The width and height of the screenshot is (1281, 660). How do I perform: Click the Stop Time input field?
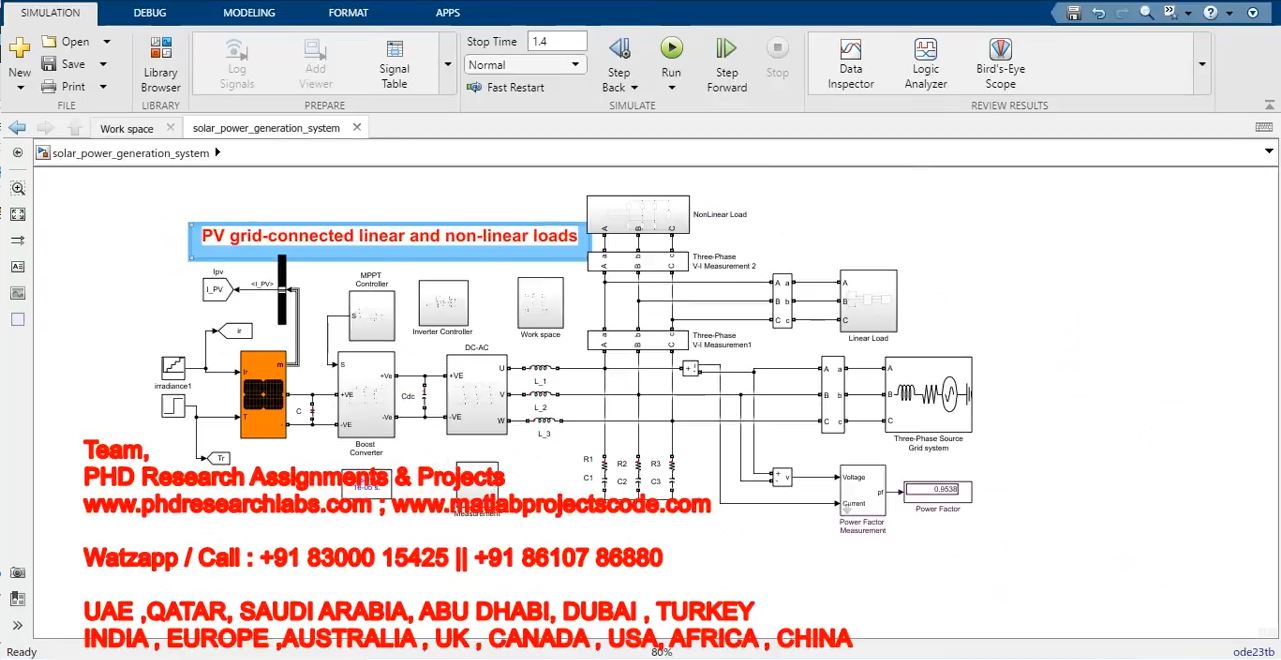[557, 42]
